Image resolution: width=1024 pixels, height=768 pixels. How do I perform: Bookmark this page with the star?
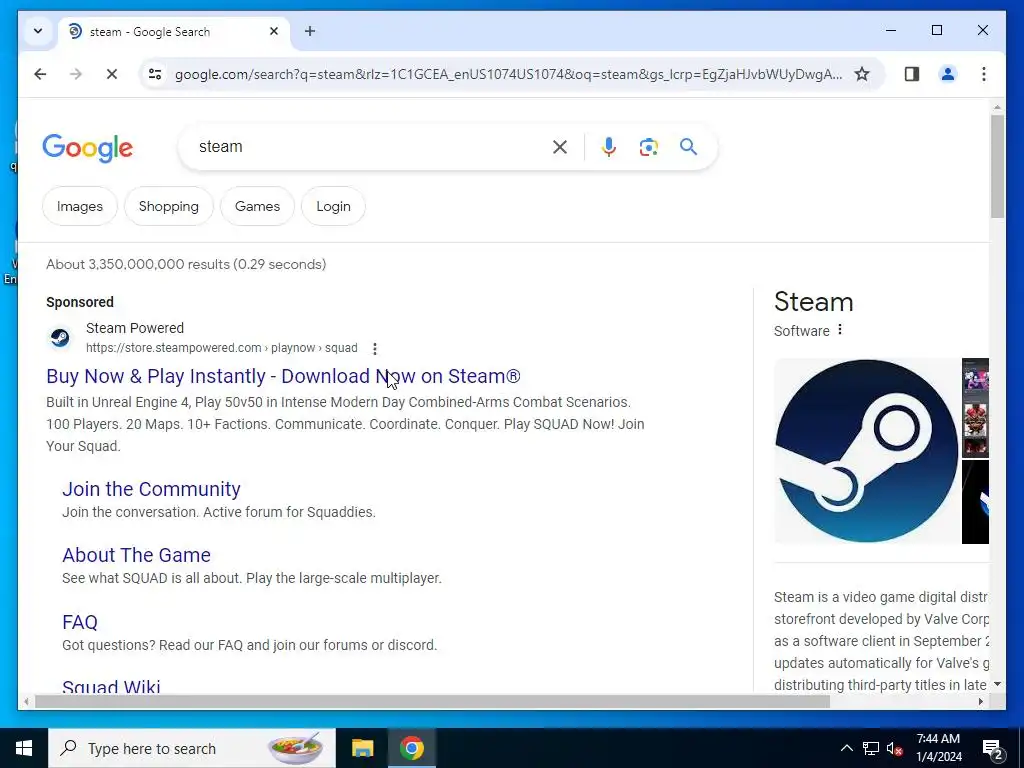[862, 74]
